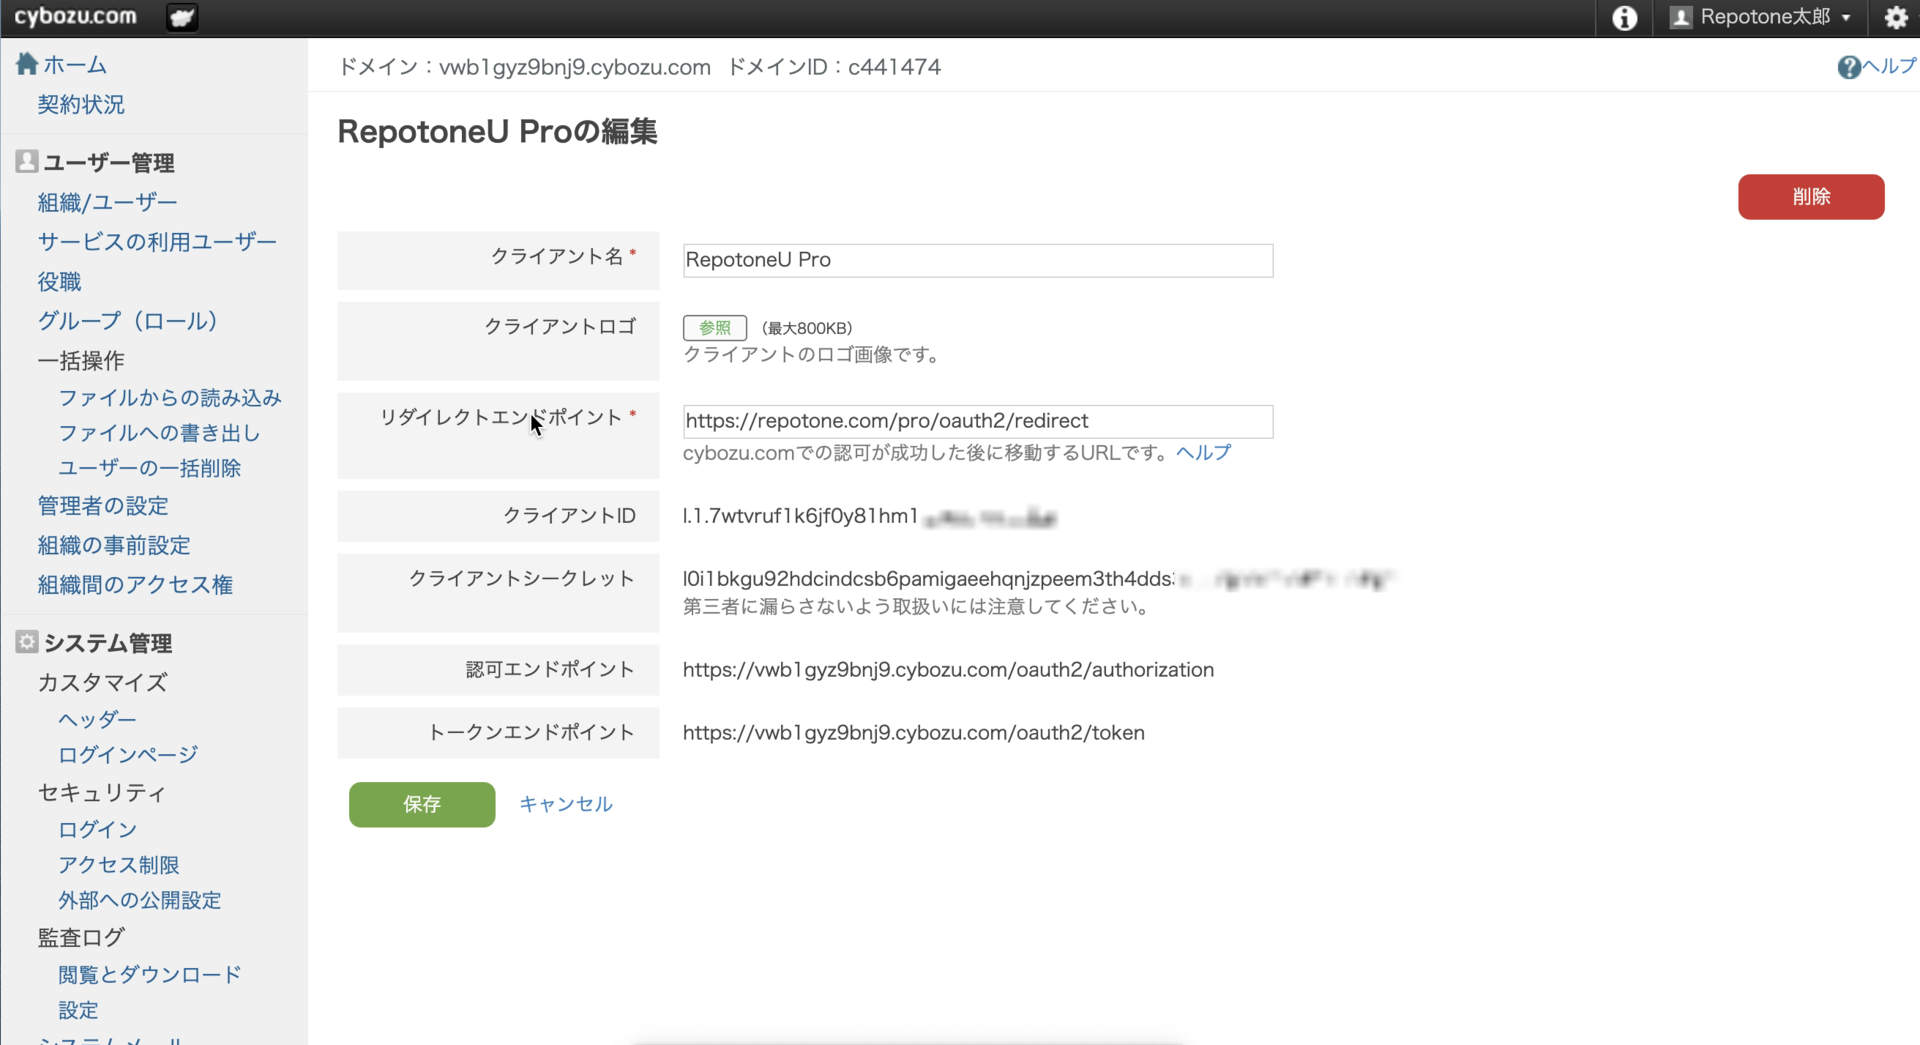Open 契約状況 in the sidebar

coord(80,104)
